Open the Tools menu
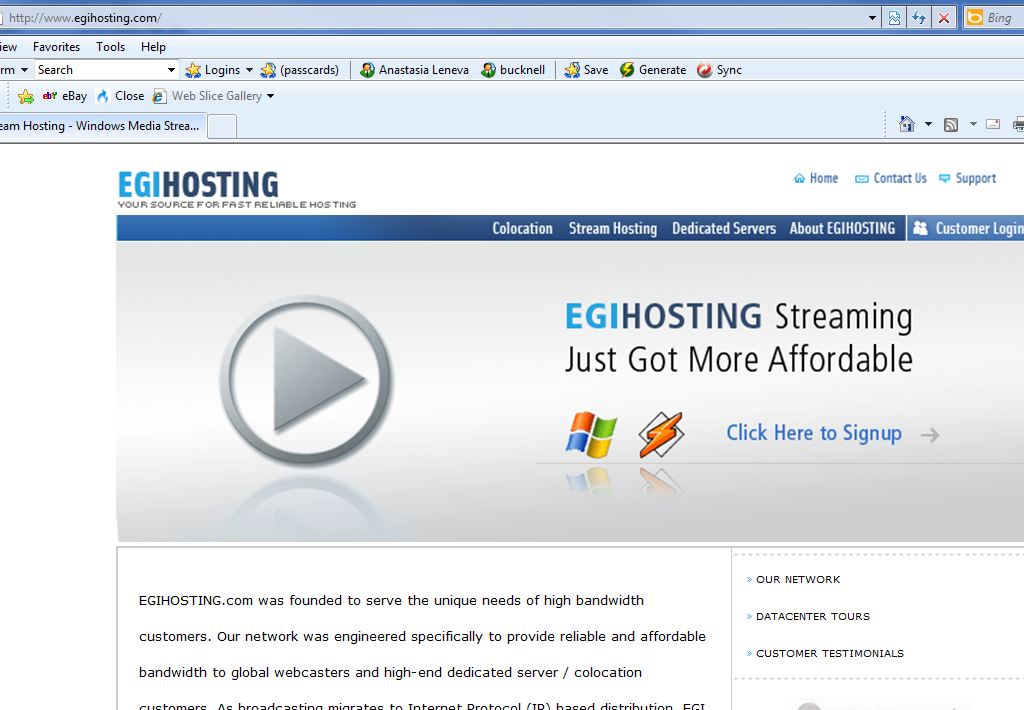The width and height of the screenshot is (1024, 710). [110, 47]
